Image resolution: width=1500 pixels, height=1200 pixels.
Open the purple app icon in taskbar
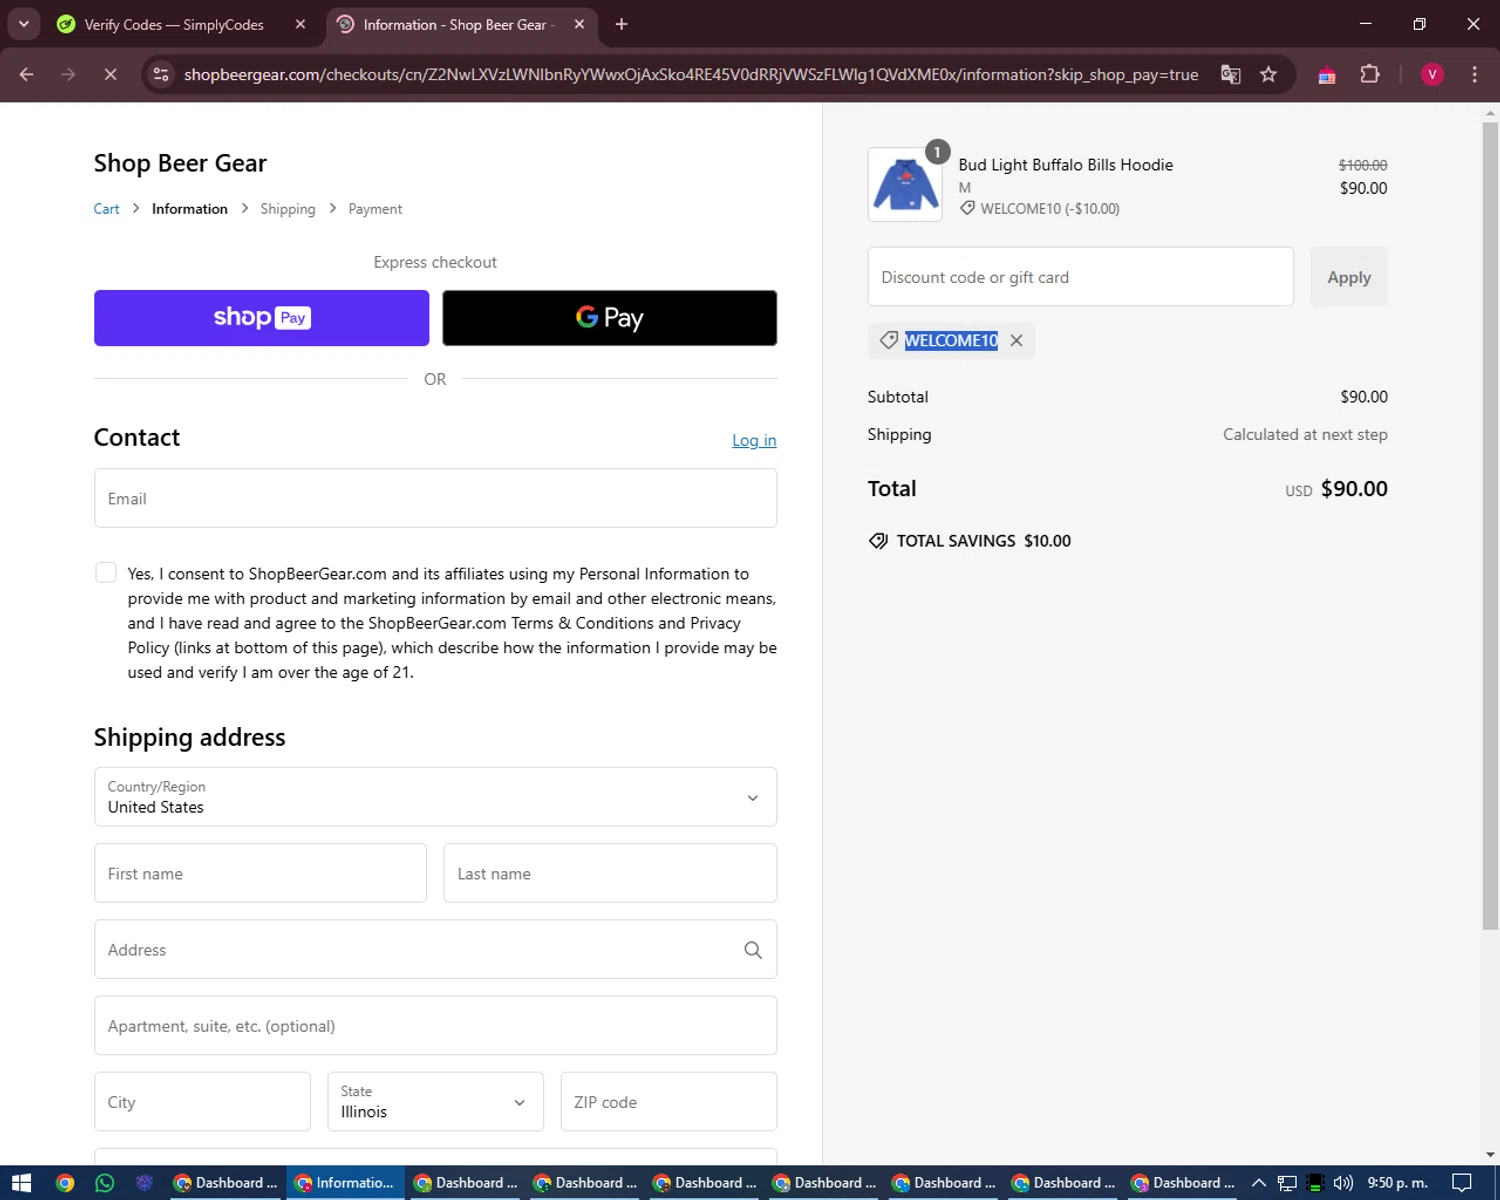tap(145, 1183)
